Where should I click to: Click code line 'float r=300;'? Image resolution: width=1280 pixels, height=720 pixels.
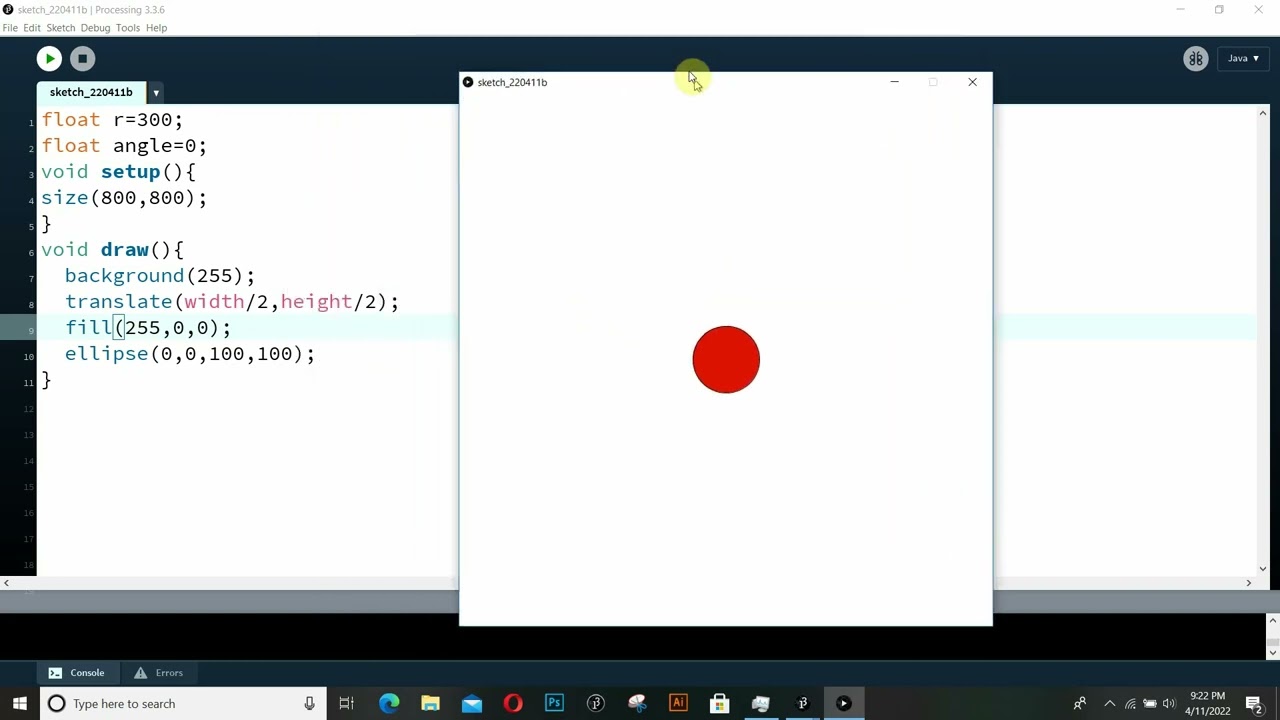click(112, 120)
